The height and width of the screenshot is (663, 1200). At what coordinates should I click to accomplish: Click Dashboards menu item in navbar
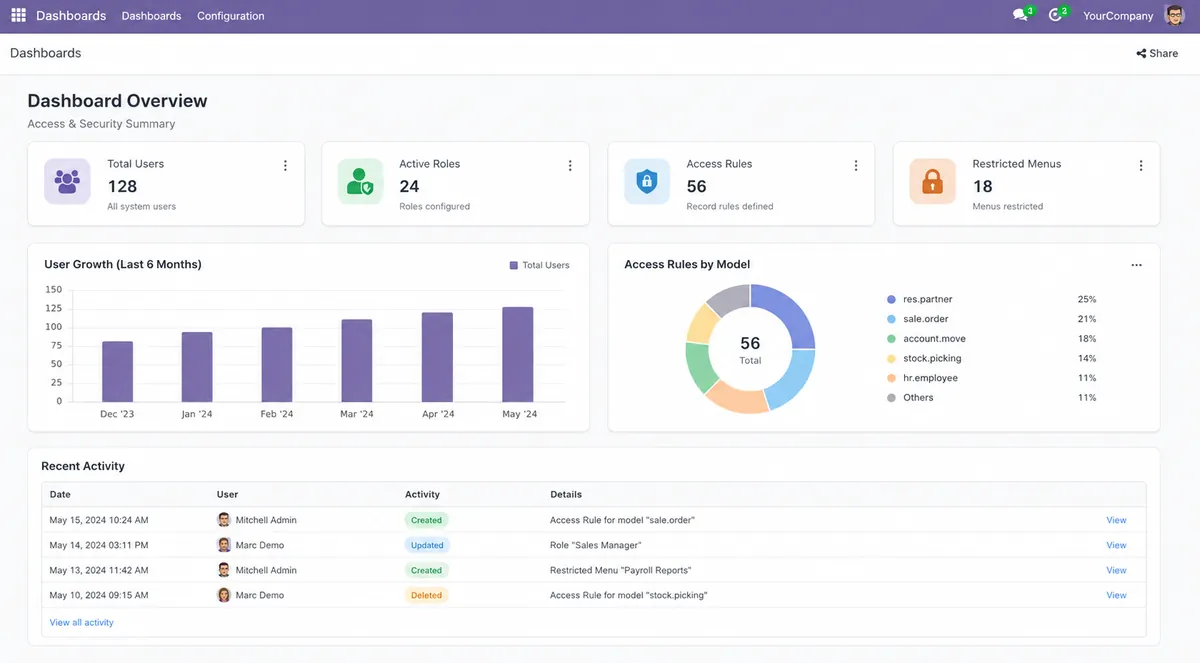point(151,16)
